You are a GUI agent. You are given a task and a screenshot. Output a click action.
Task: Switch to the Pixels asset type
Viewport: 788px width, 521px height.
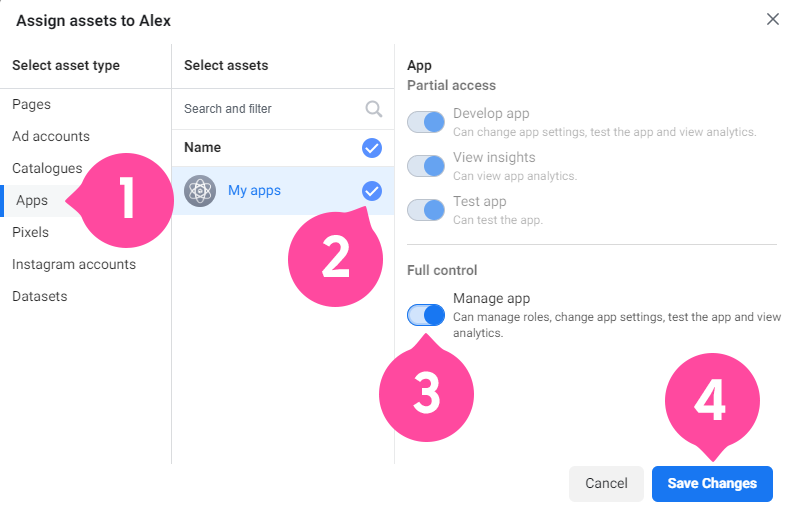point(31,232)
